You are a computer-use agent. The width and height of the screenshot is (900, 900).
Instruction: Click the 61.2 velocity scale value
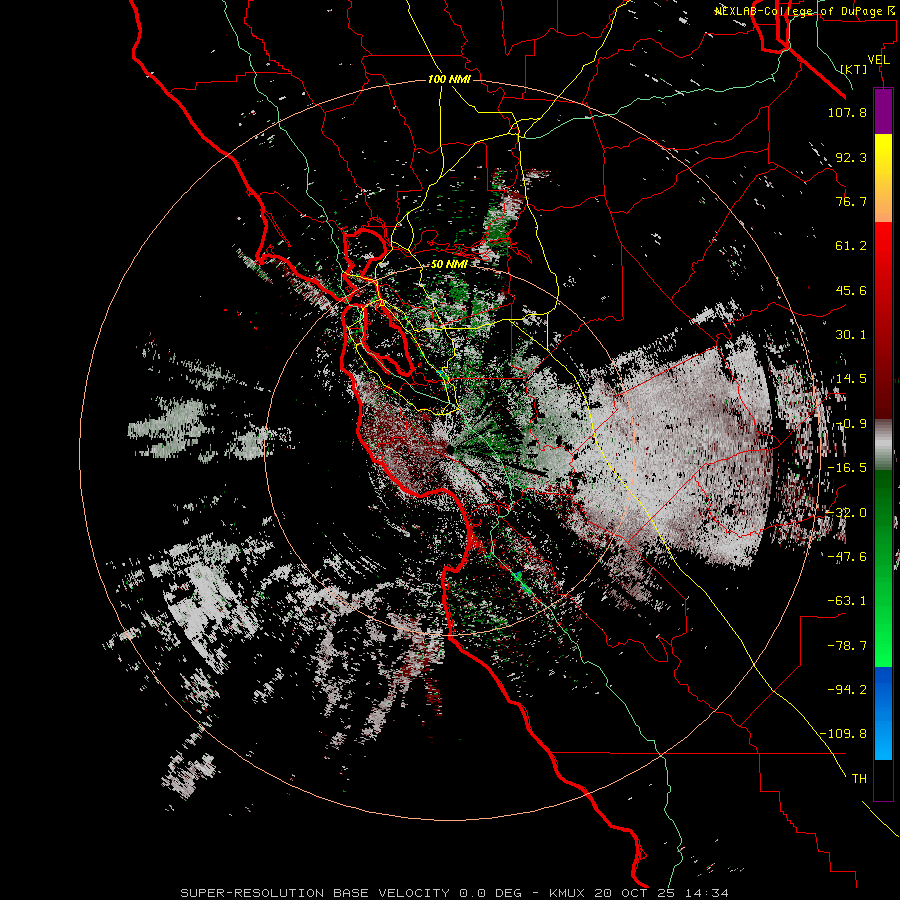851,246
